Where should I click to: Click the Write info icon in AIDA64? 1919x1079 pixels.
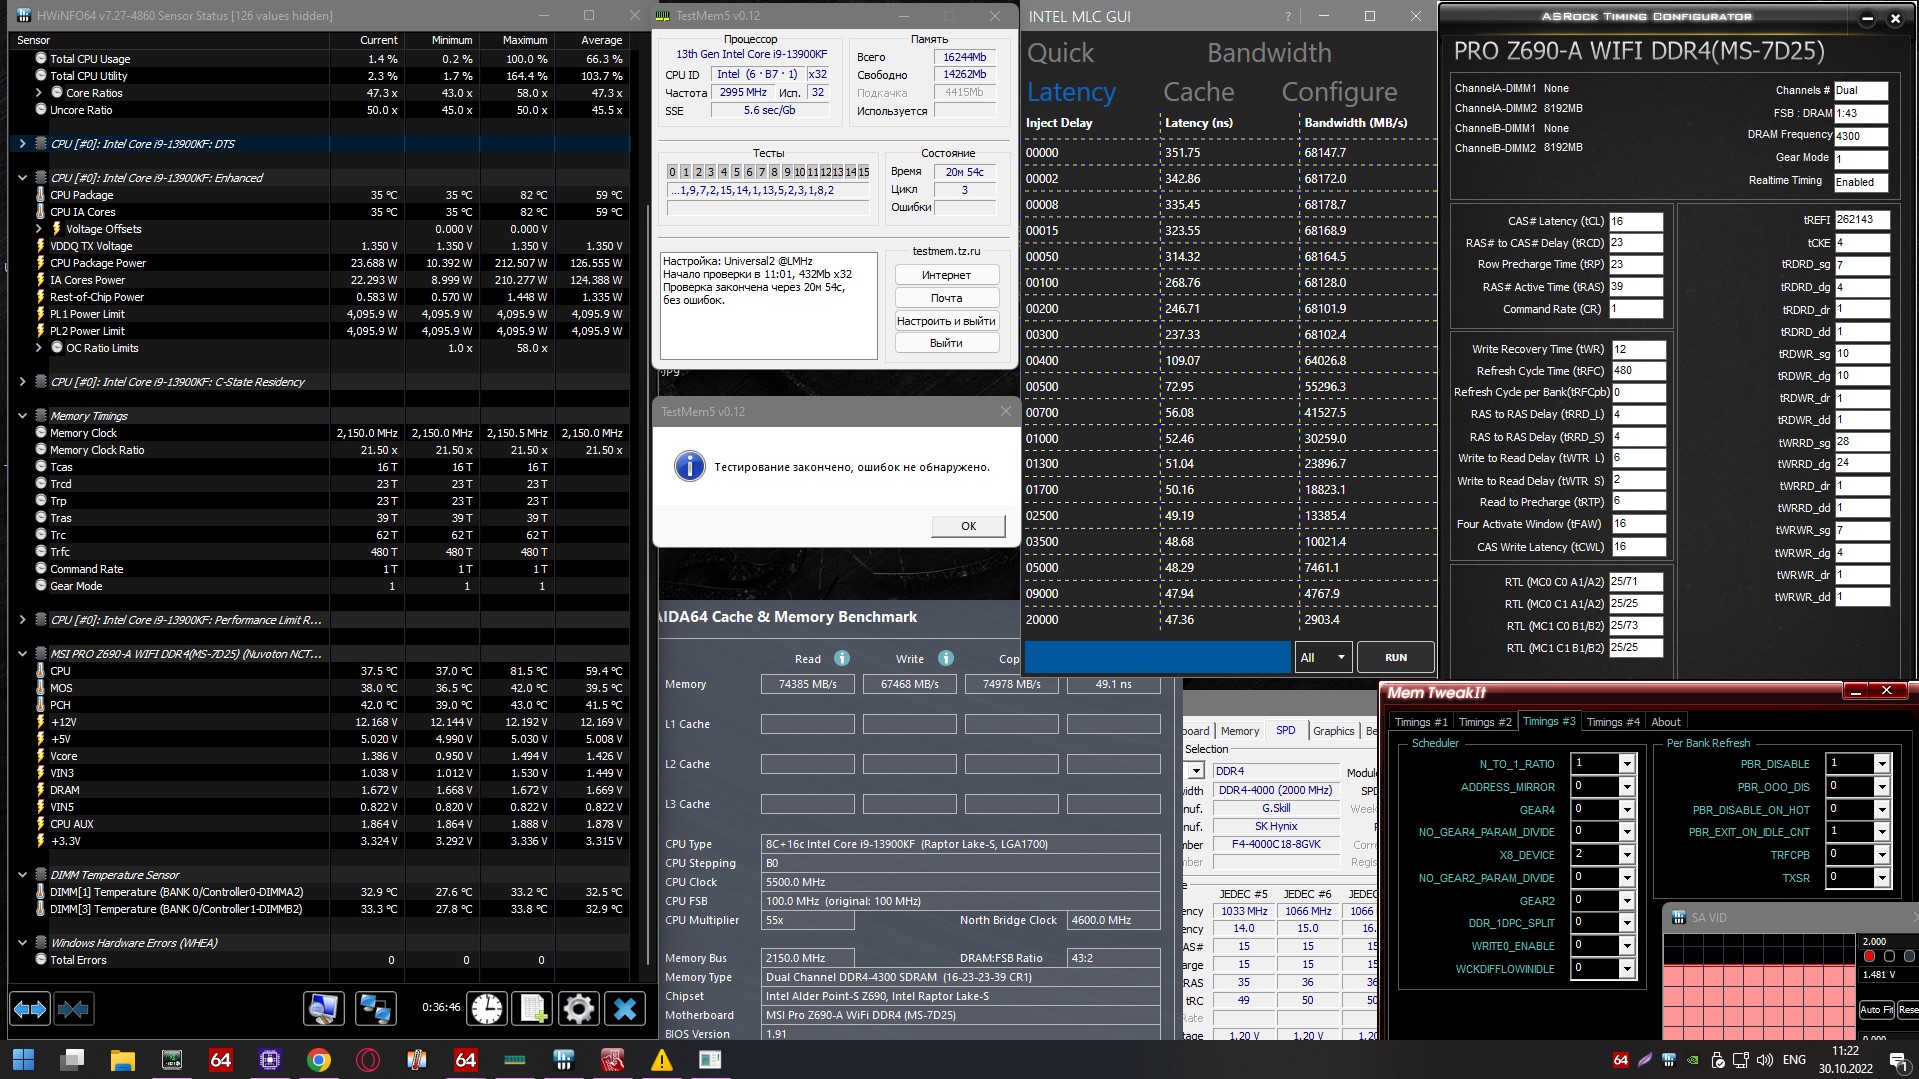click(x=946, y=658)
